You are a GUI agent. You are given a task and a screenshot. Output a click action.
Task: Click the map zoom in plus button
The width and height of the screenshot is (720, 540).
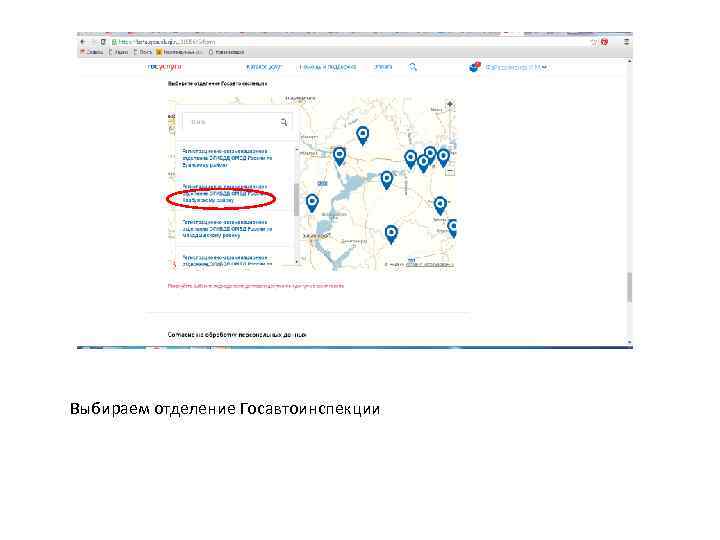tap(450, 104)
